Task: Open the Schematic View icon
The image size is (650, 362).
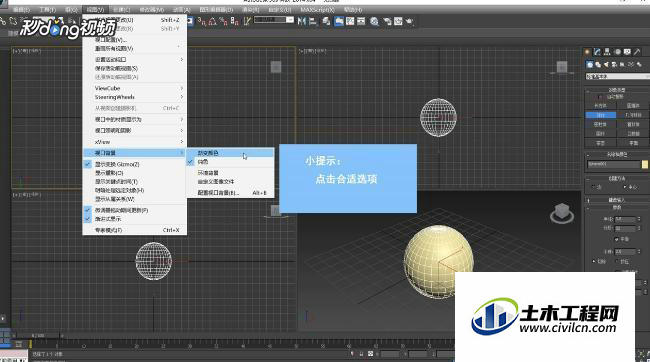Action: pyautogui.click(x=361, y=21)
